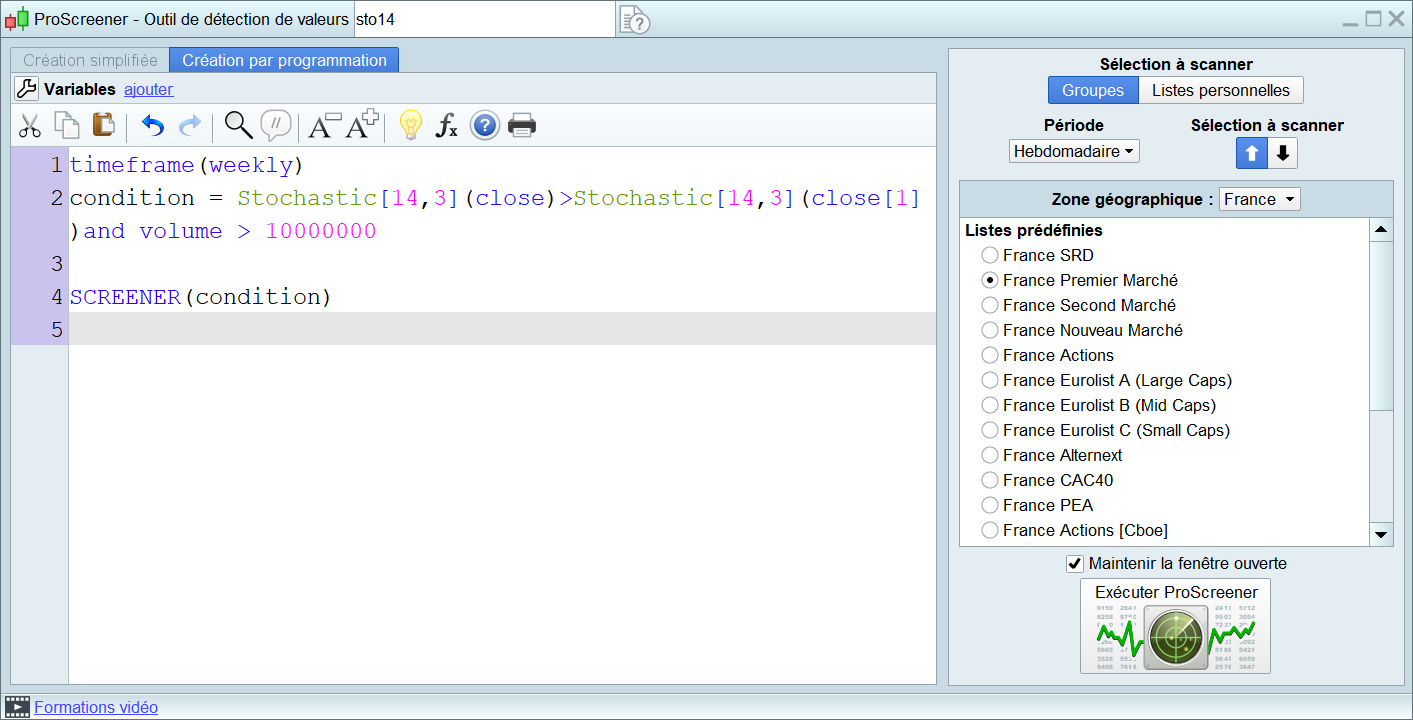Select the France CAC40 list
Viewport: 1413px width, 720px height.
990,480
